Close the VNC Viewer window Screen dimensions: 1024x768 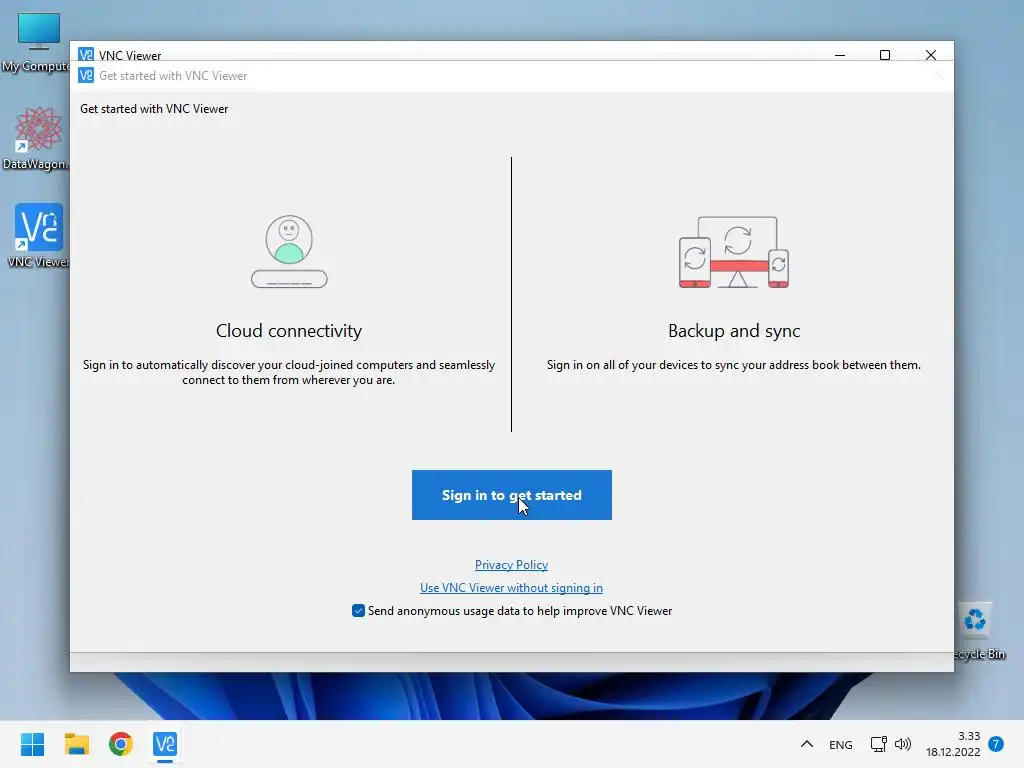click(931, 55)
